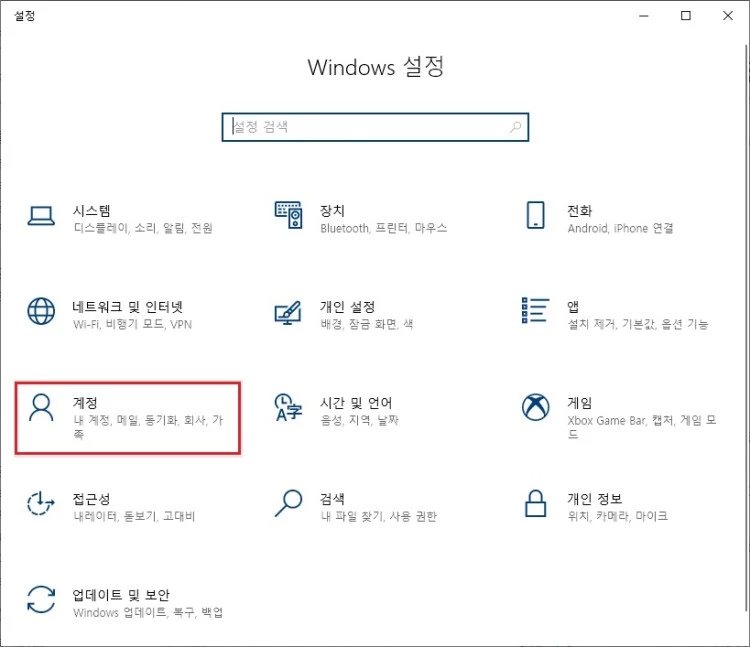Click the 디스플레이, 소리, 알림, 전원 description
This screenshot has height=647, width=750.
point(143,228)
